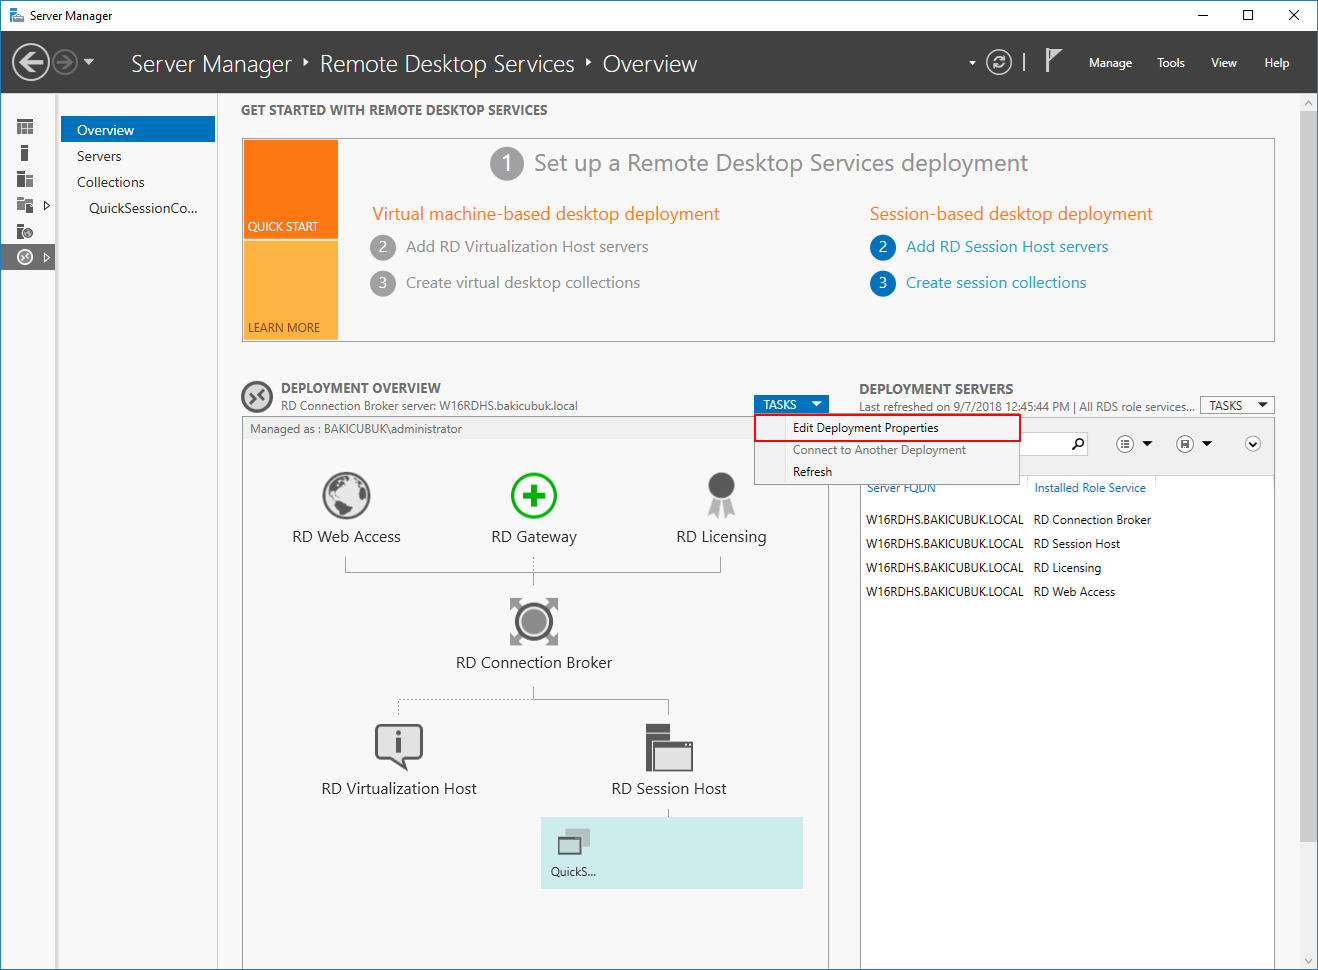Open the Tools menu
The image size is (1318, 970).
point(1171,62)
